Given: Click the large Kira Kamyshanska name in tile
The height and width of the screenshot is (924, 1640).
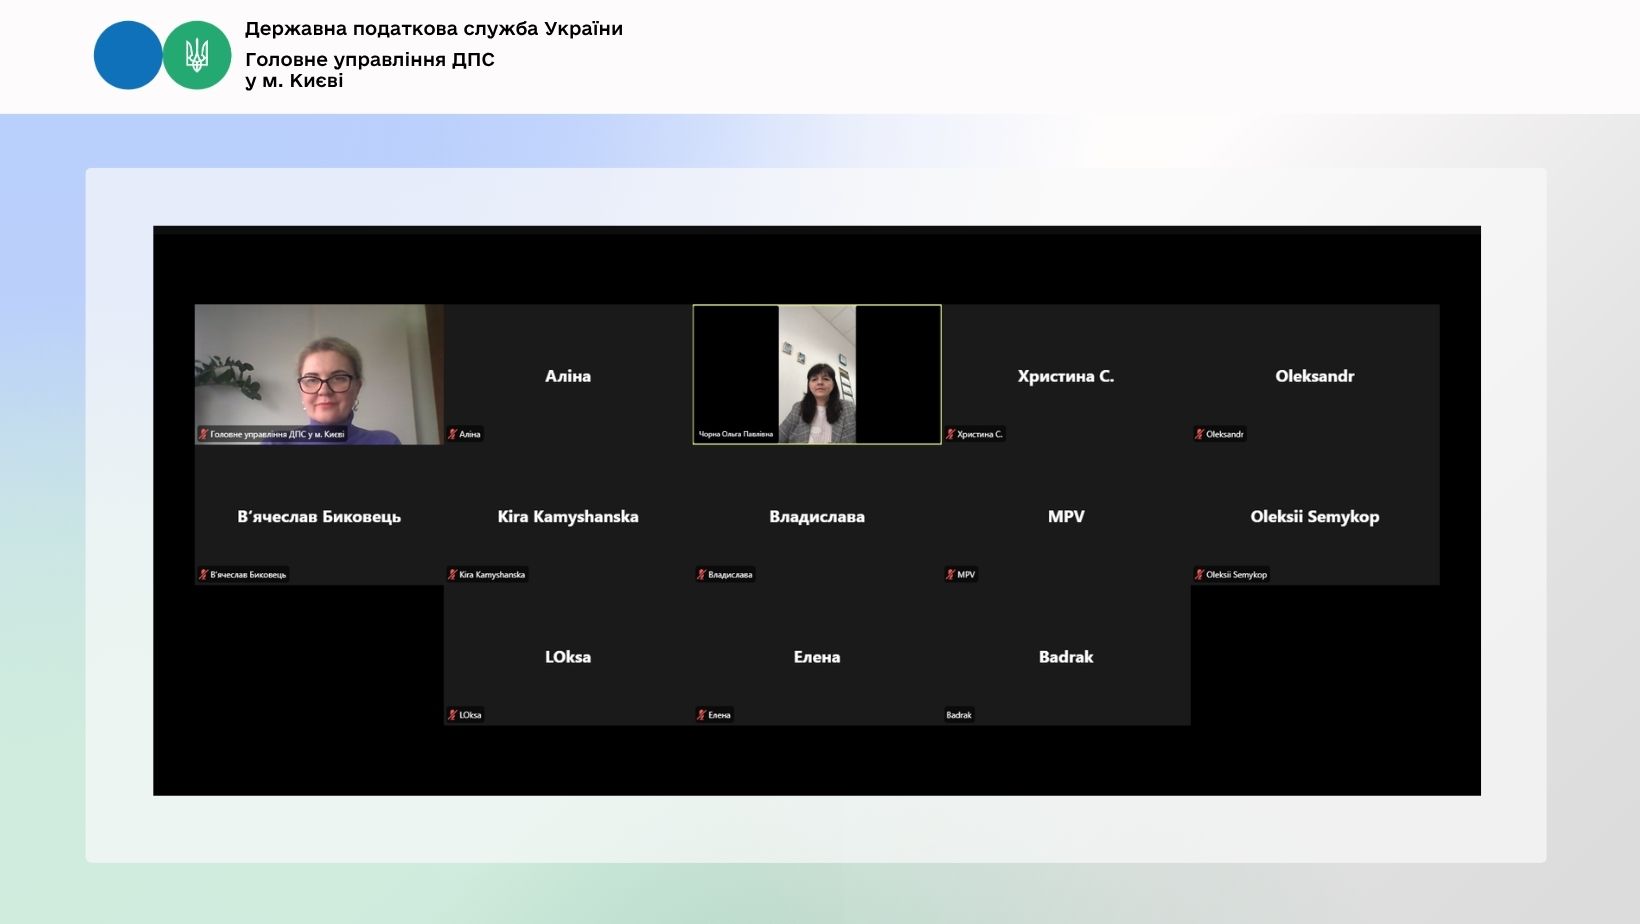Looking at the screenshot, I should point(567,517).
